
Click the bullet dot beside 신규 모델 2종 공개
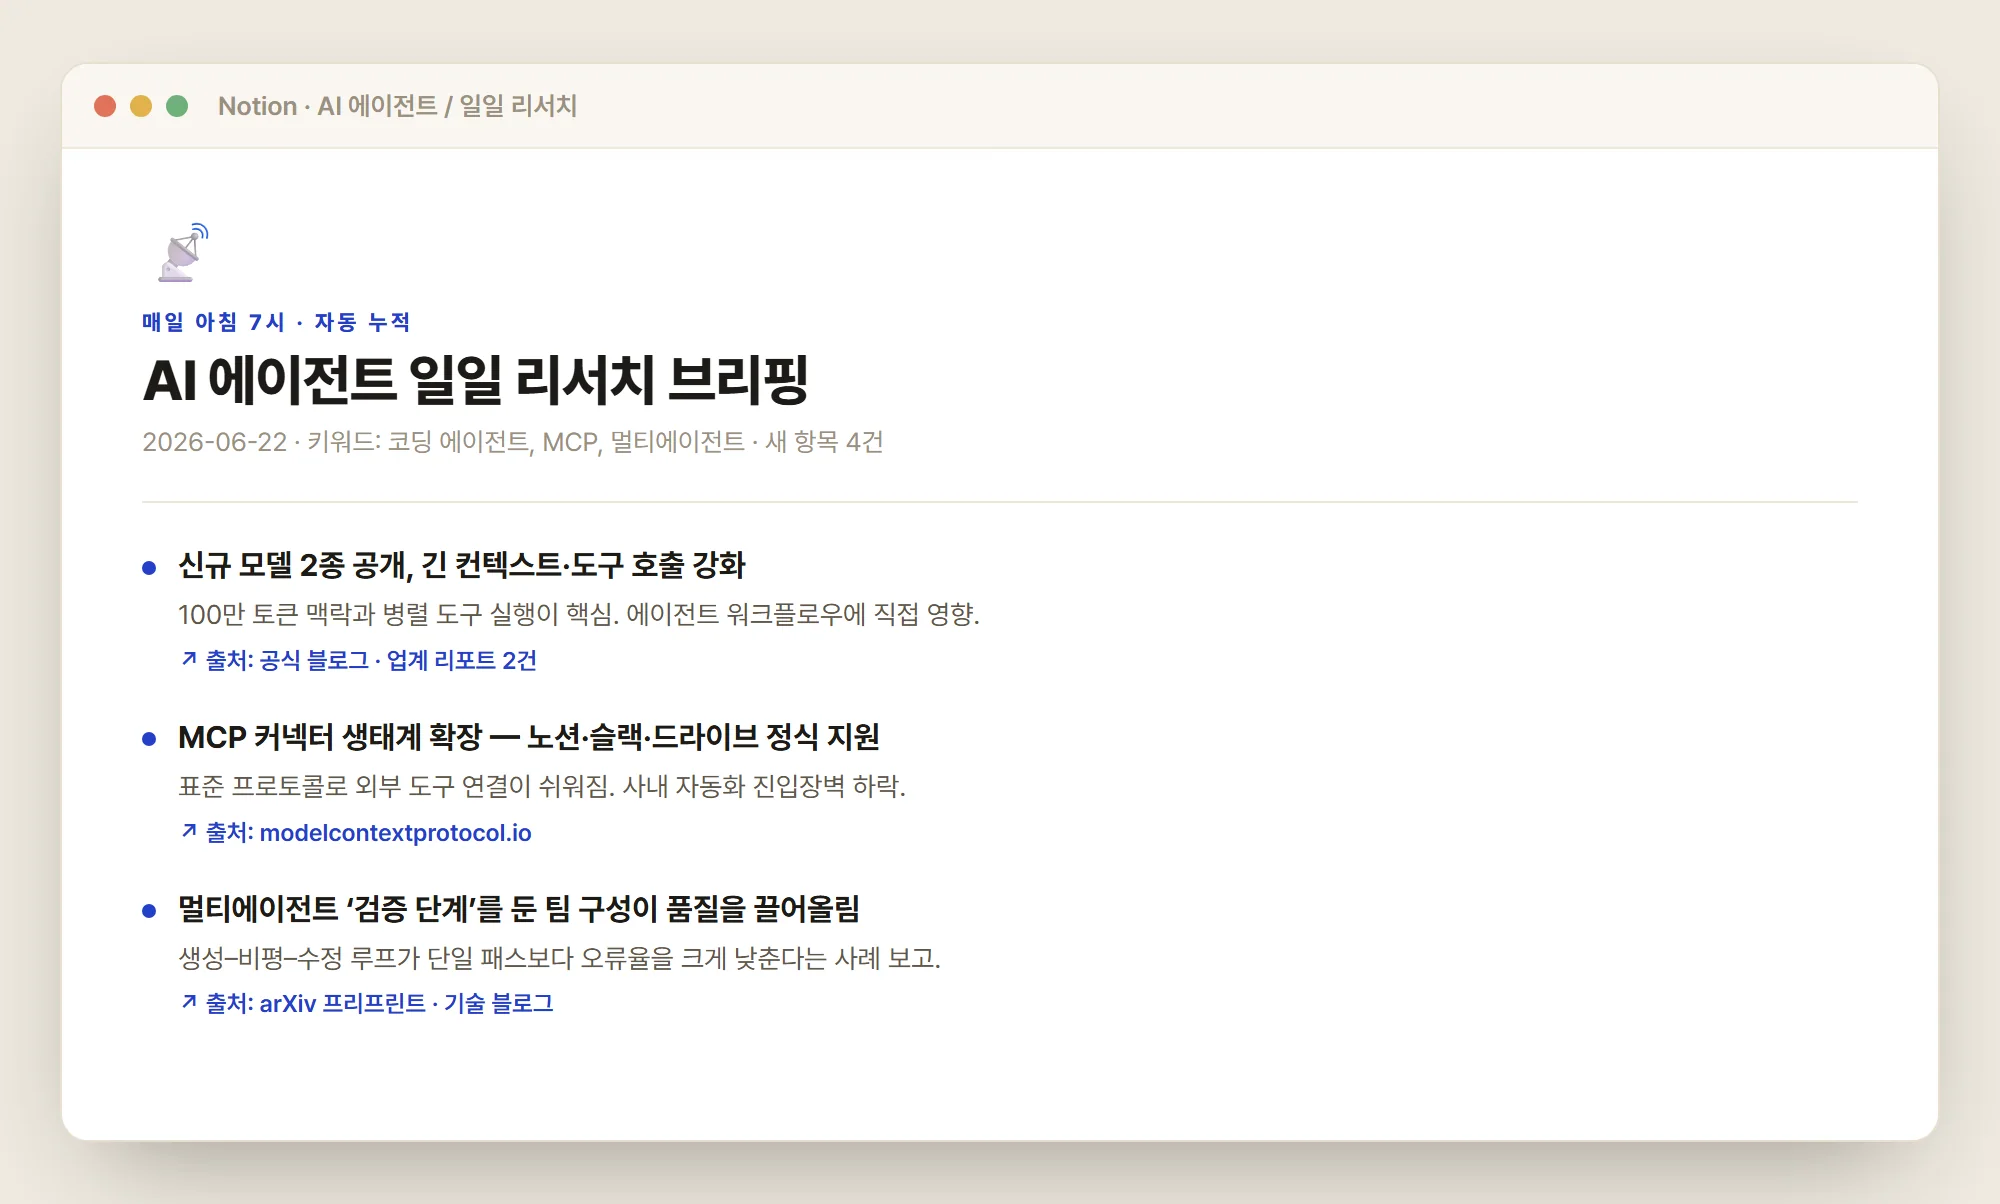(x=149, y=568)
